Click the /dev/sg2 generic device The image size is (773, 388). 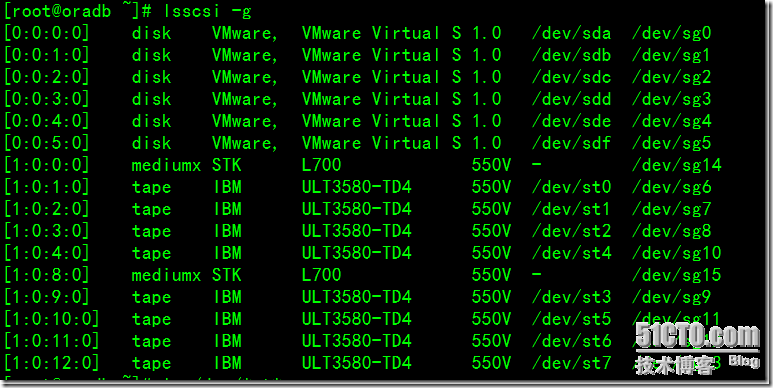tap(671, 77)
